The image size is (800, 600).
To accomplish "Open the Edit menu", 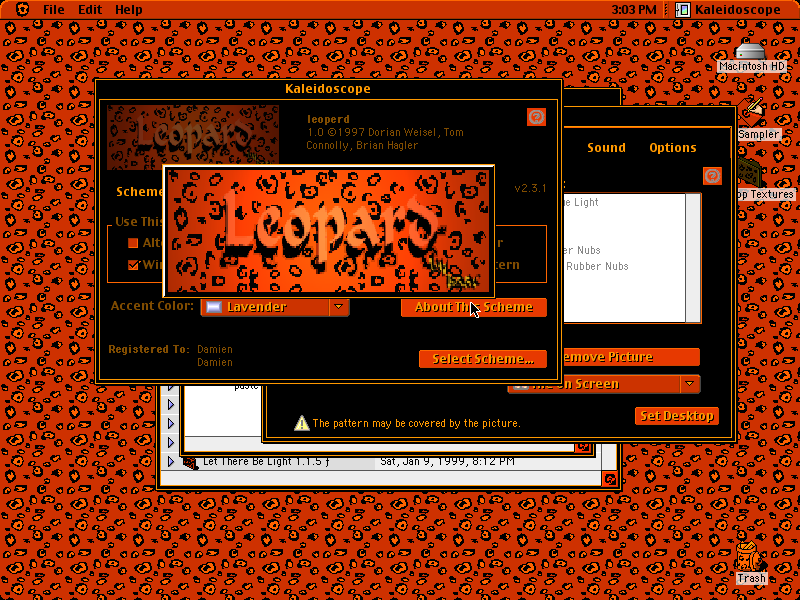I will 90,10.
